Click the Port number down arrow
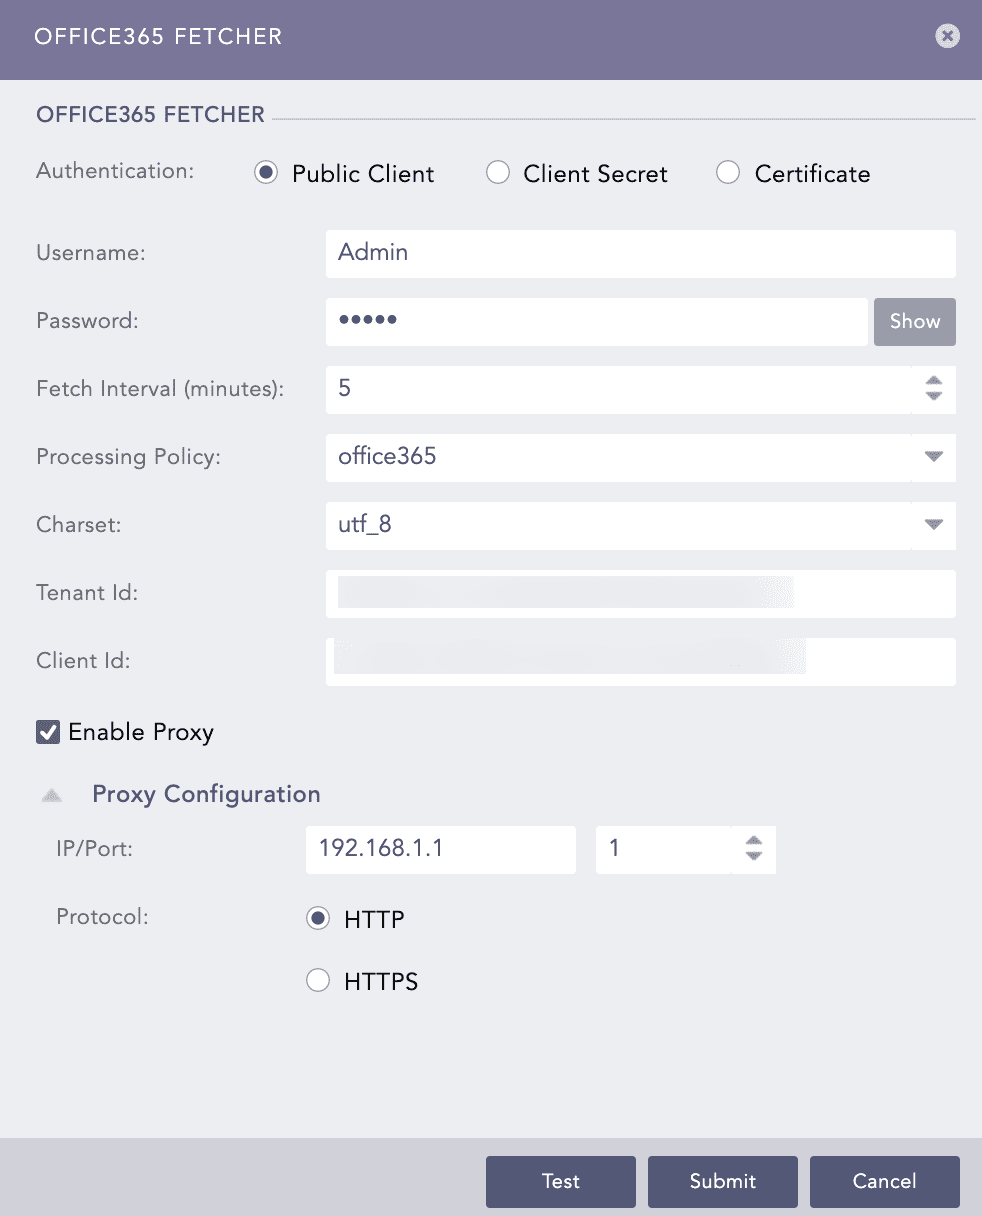982x1216 pixels. tap(753, 858)
